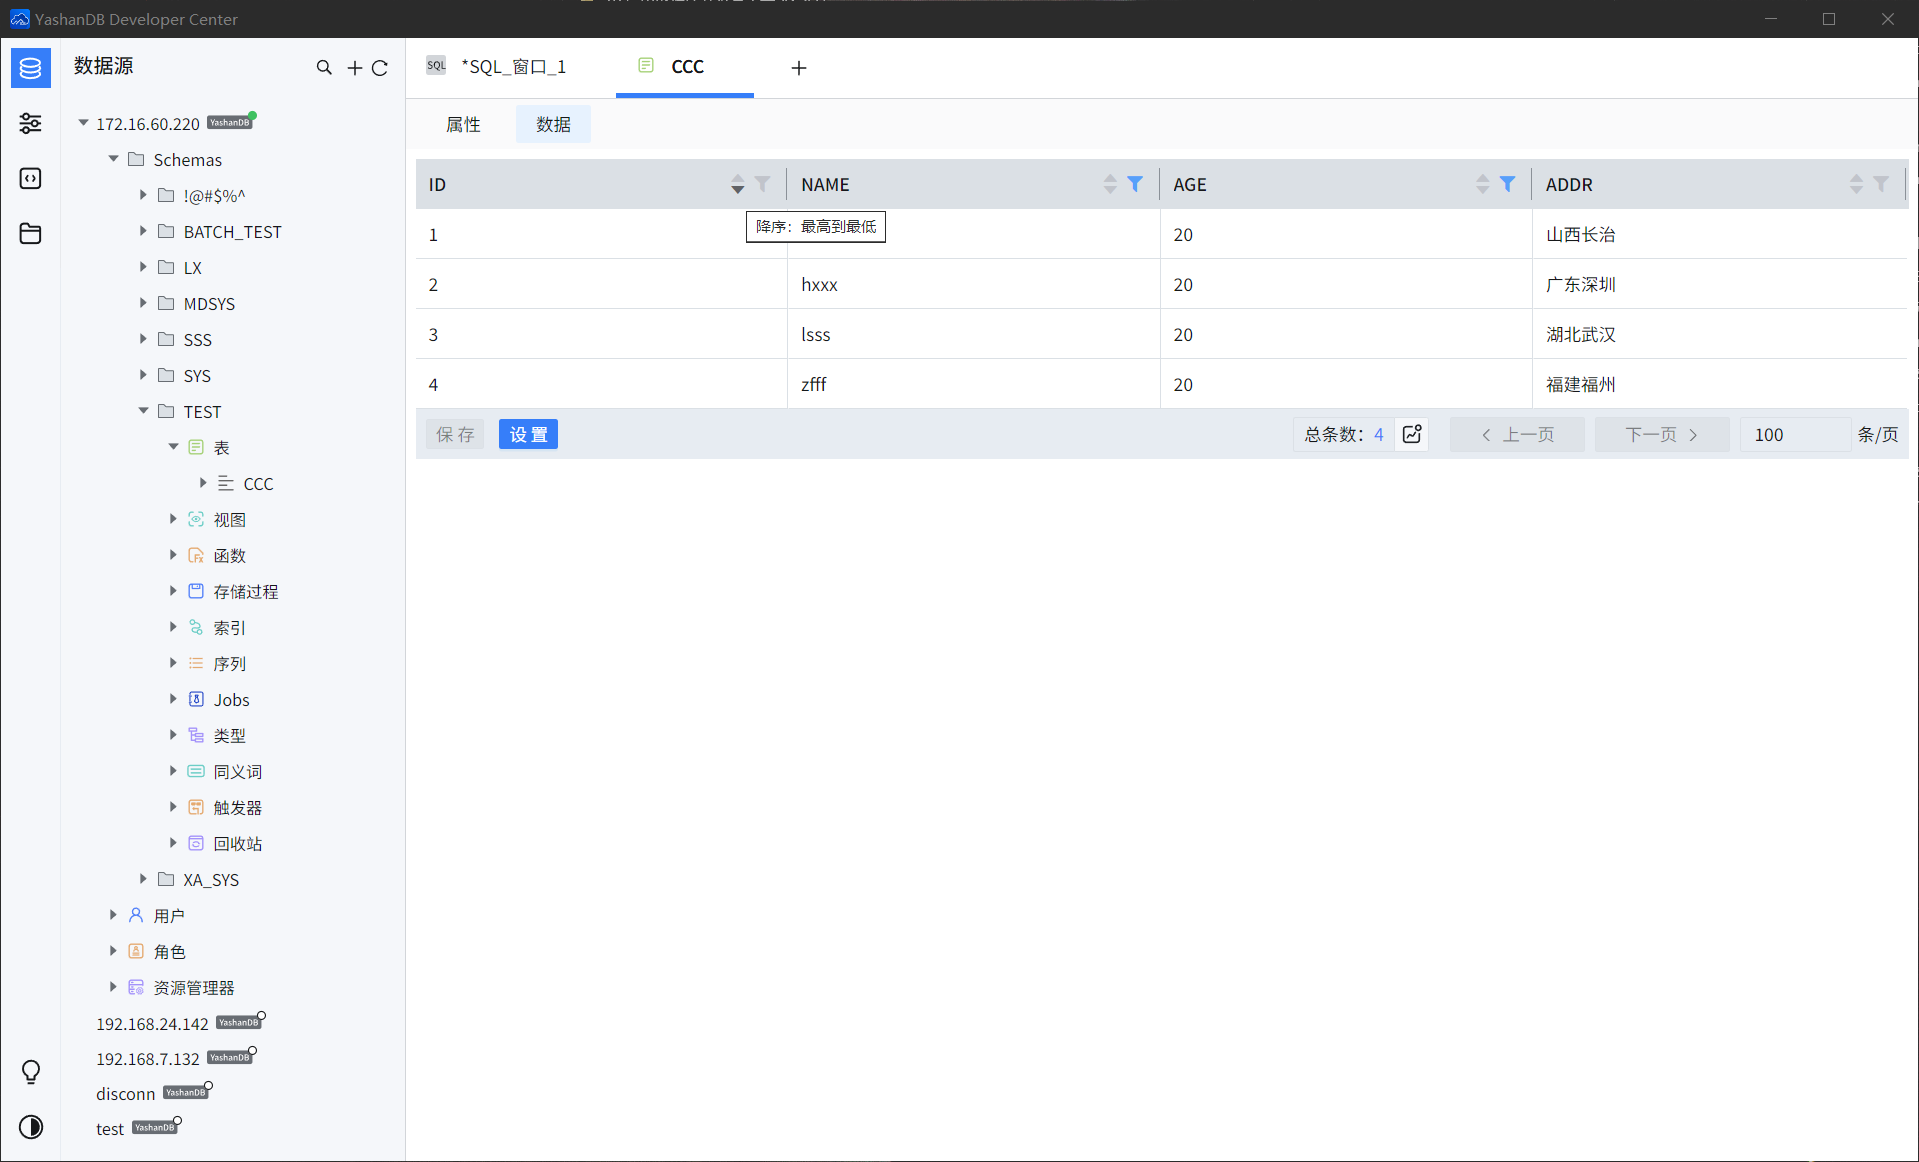Open the file browser icon in sidebar
The width and height of the screenshot is (1919, 1162).
point(30,233)
